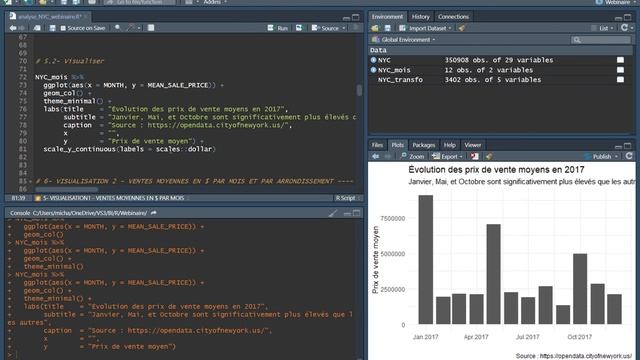
Task: Switch to the Files tab
Action: 377,145
